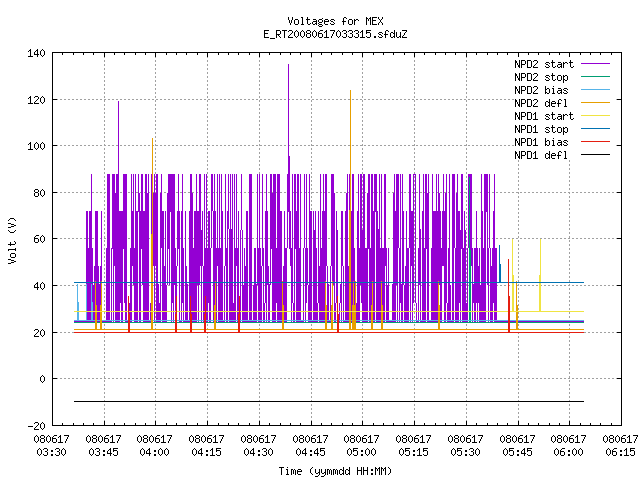Click the -20 y-axis tick label
Viewport: 640px width, 480px height.
coord(36,426)
